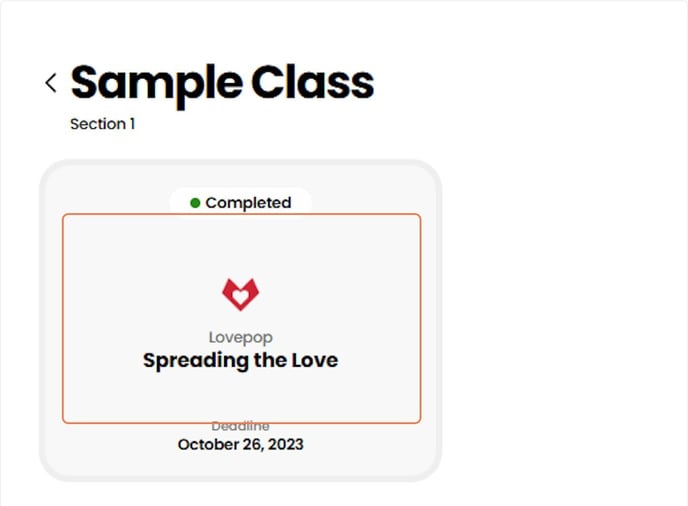Click the Deadline label
This screenshot has height=506, width=688.
(240, 427)
